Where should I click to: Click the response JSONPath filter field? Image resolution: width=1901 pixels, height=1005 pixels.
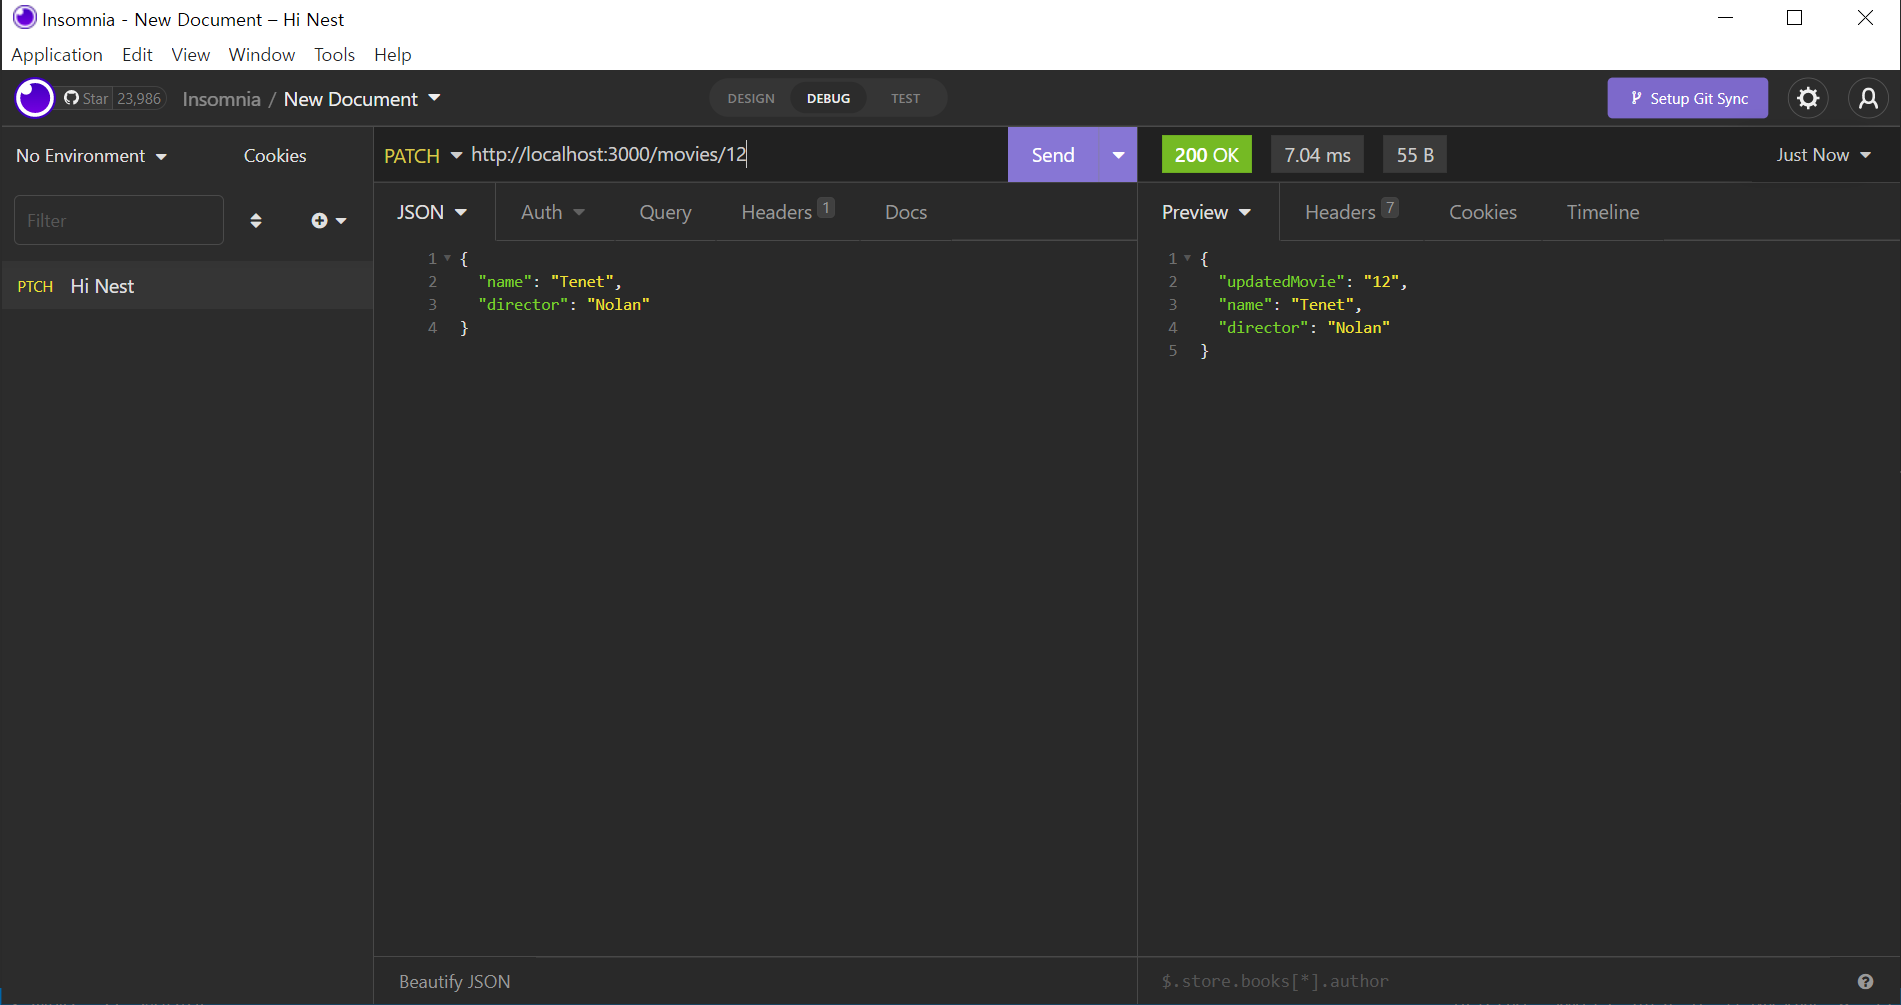[1500, 981]
